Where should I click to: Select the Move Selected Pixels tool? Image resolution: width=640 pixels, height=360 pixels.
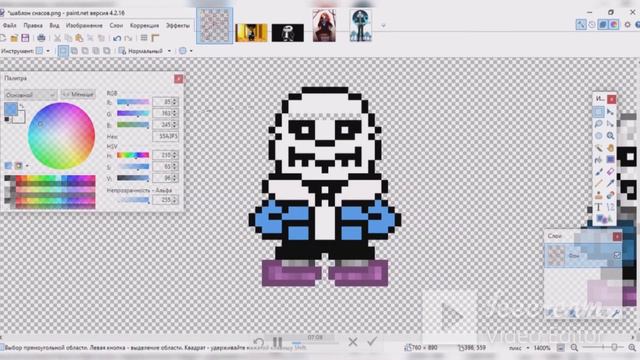pyautogui.click(x=610, y=111)
